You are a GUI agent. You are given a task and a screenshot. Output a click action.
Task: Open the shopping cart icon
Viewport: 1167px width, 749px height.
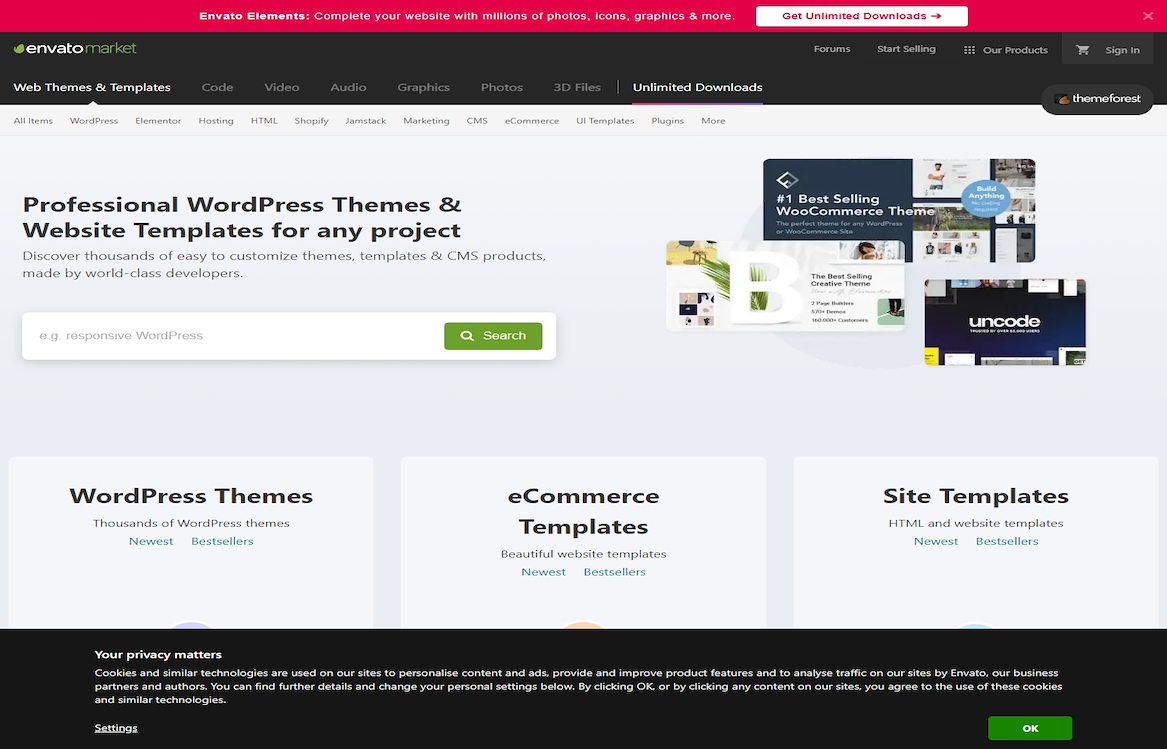coord(1082,50)
